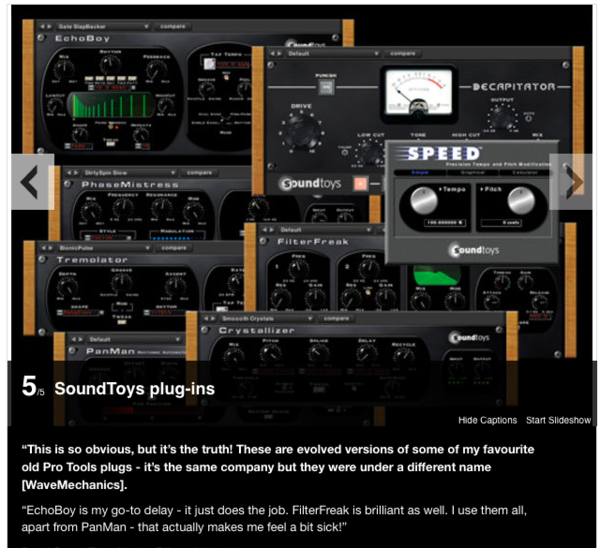Advance to the next slide arrow
Image resolution: width=600 pixels, height=548 pixels.
click(571, 182)
